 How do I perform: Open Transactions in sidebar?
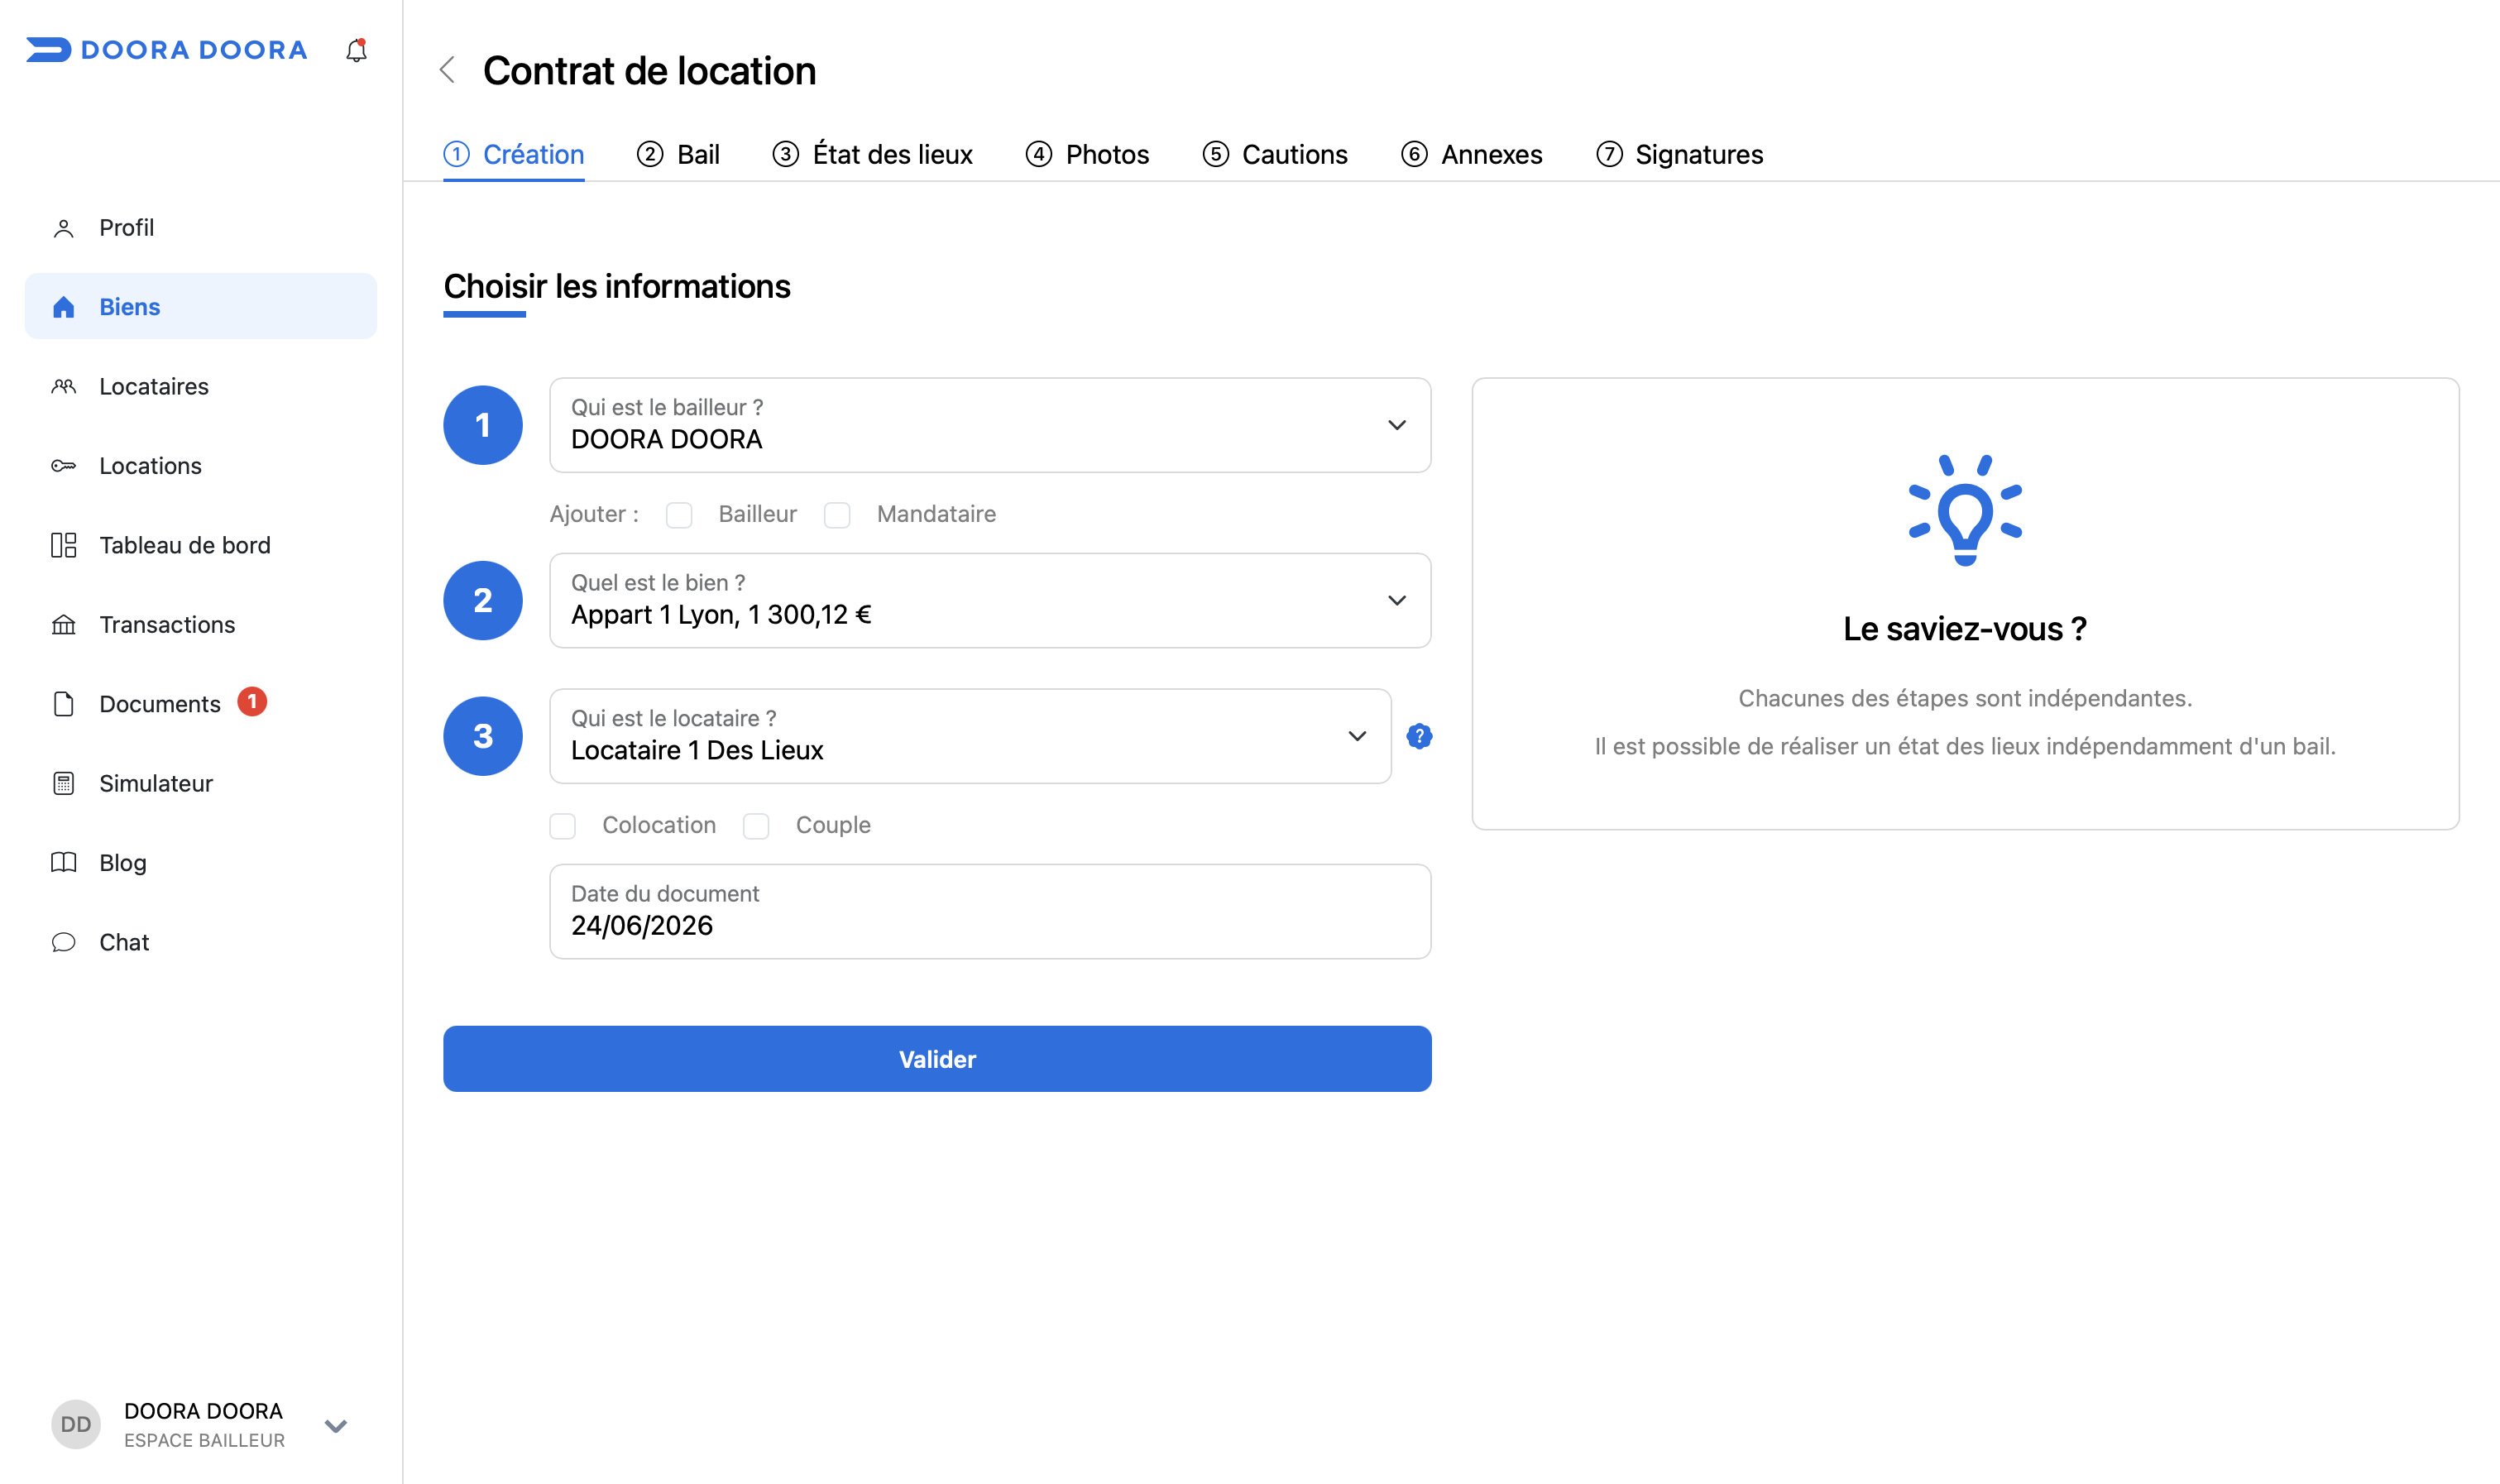coord(201,625)
